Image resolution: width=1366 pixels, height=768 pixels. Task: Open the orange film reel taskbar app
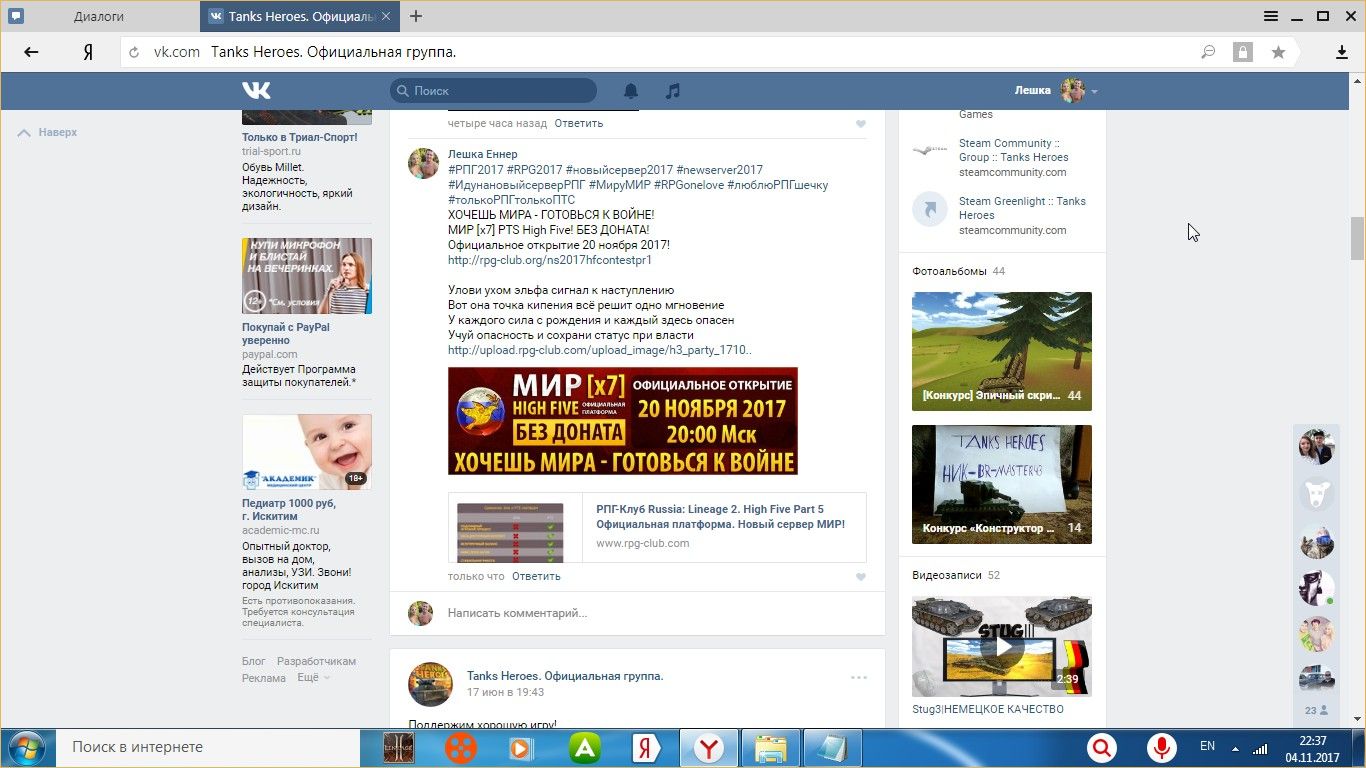(x=461, y=748)
